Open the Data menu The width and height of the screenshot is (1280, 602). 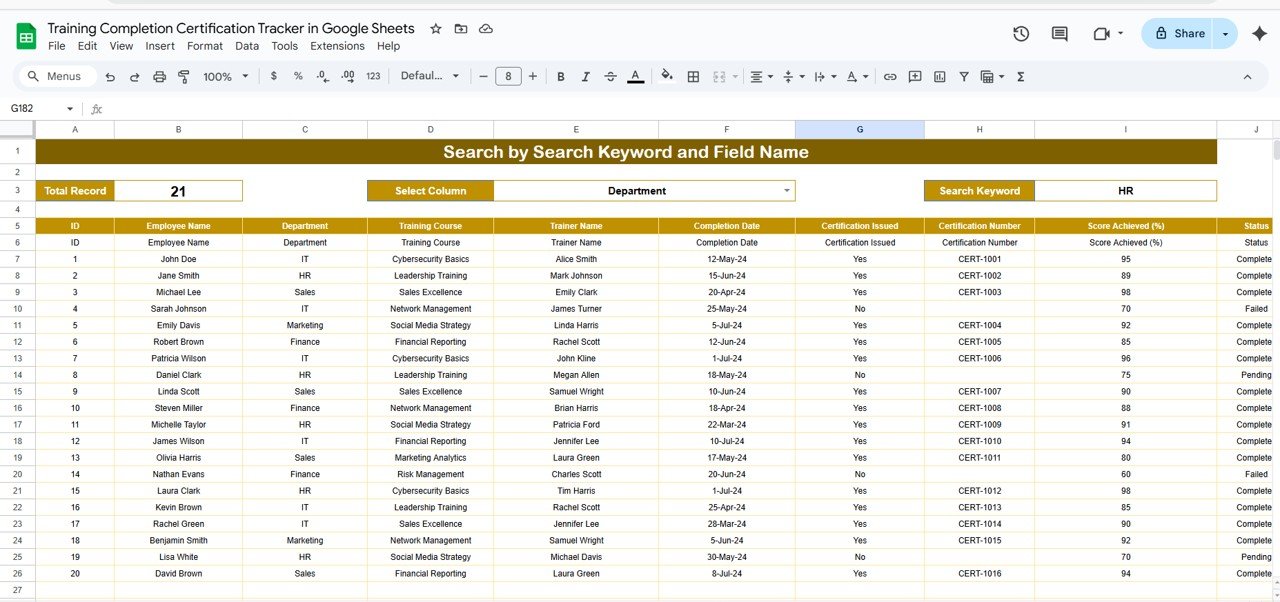(x=247, y=46)
